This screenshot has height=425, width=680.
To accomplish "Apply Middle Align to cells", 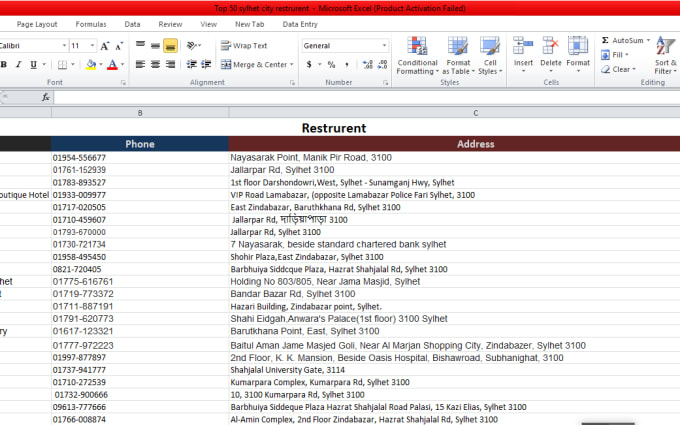I will pyautogui.click(x=155, y=45).
